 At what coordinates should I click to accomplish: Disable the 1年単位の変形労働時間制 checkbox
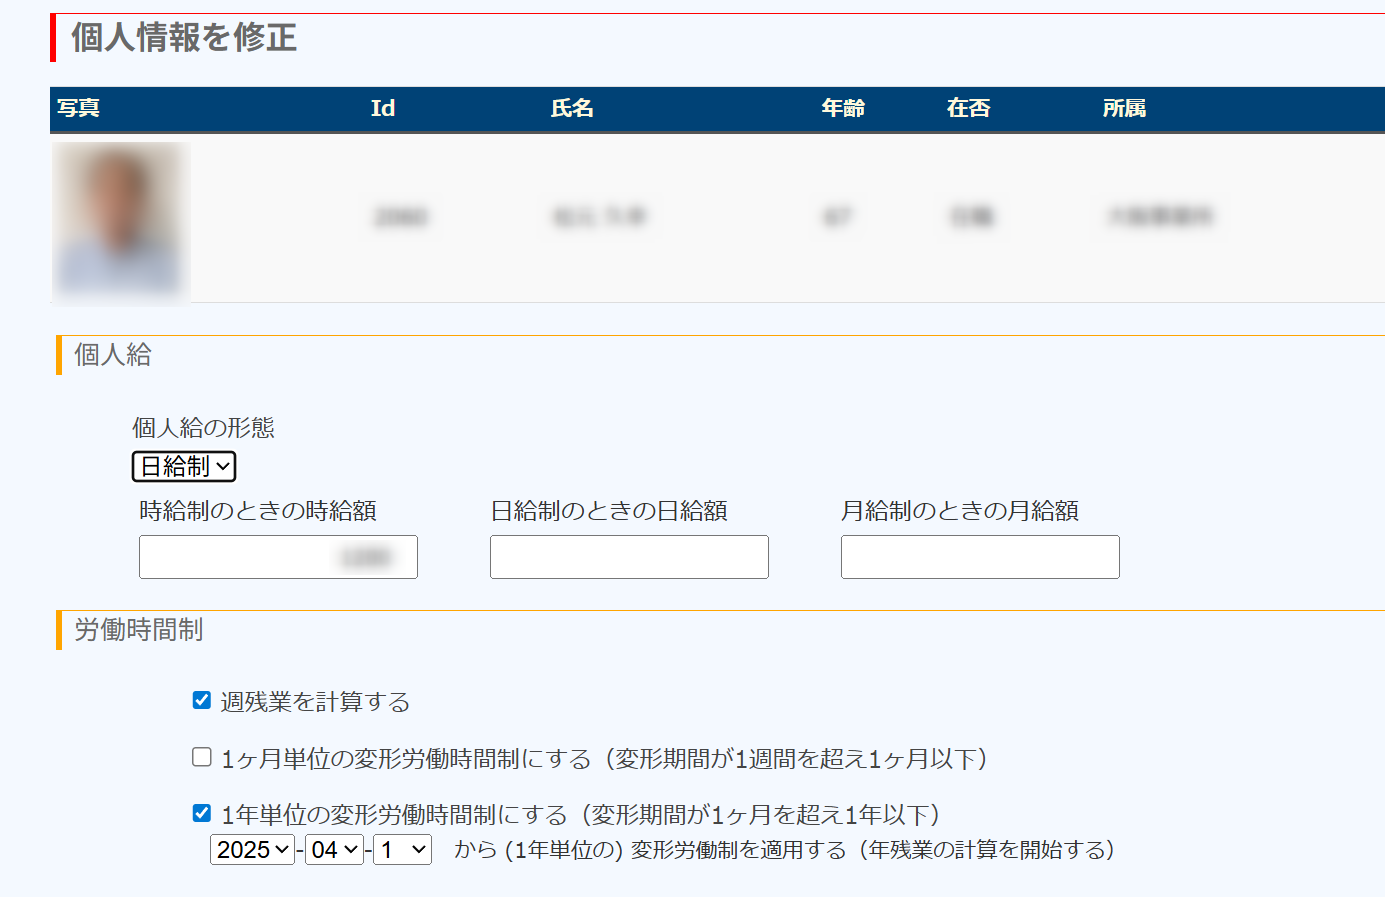(202, 813)
